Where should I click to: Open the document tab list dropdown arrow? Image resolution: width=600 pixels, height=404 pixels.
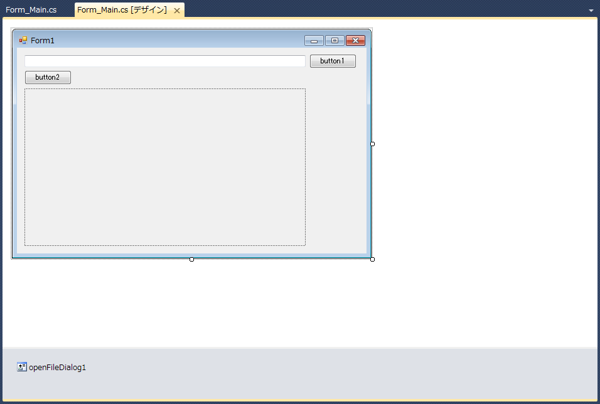point(591,11)
